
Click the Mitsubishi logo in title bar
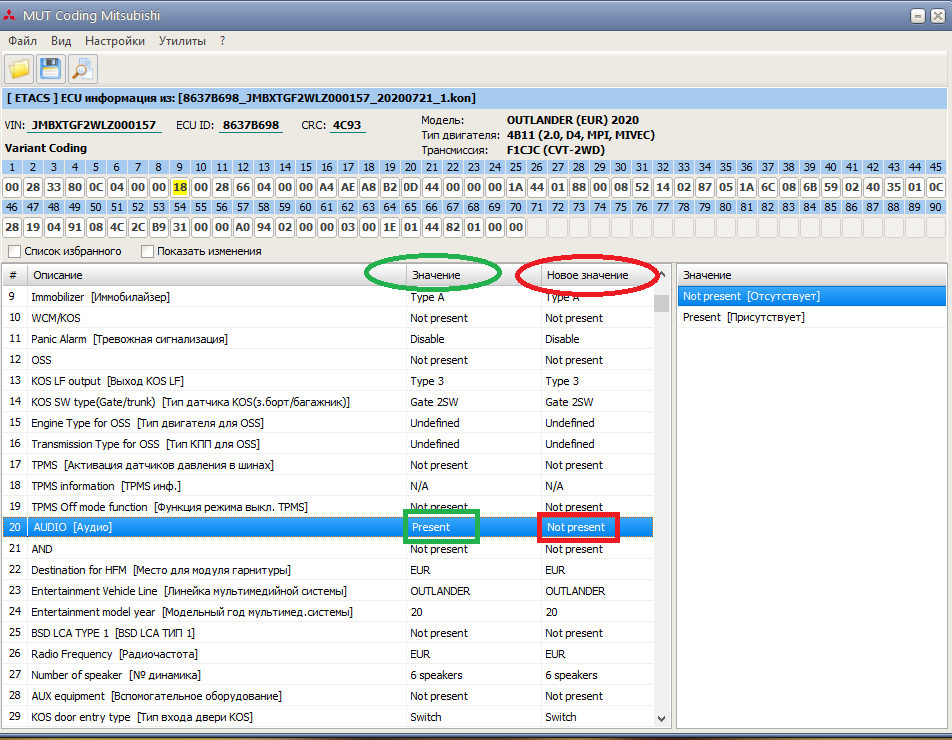coord(10,16)
